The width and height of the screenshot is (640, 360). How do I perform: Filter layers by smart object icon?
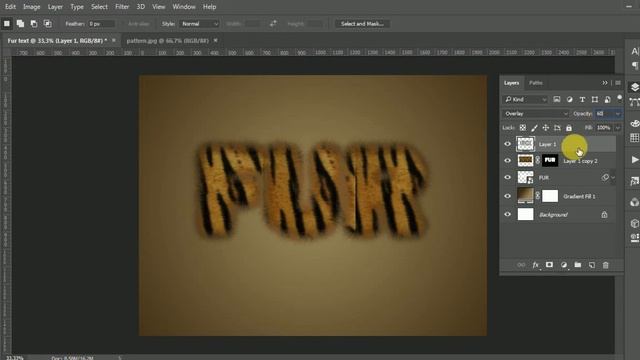(607, 99)
